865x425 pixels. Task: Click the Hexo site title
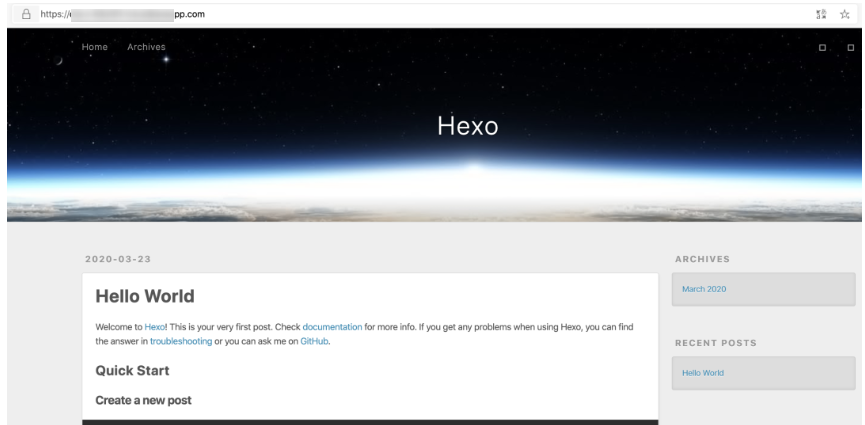[468, 126]
